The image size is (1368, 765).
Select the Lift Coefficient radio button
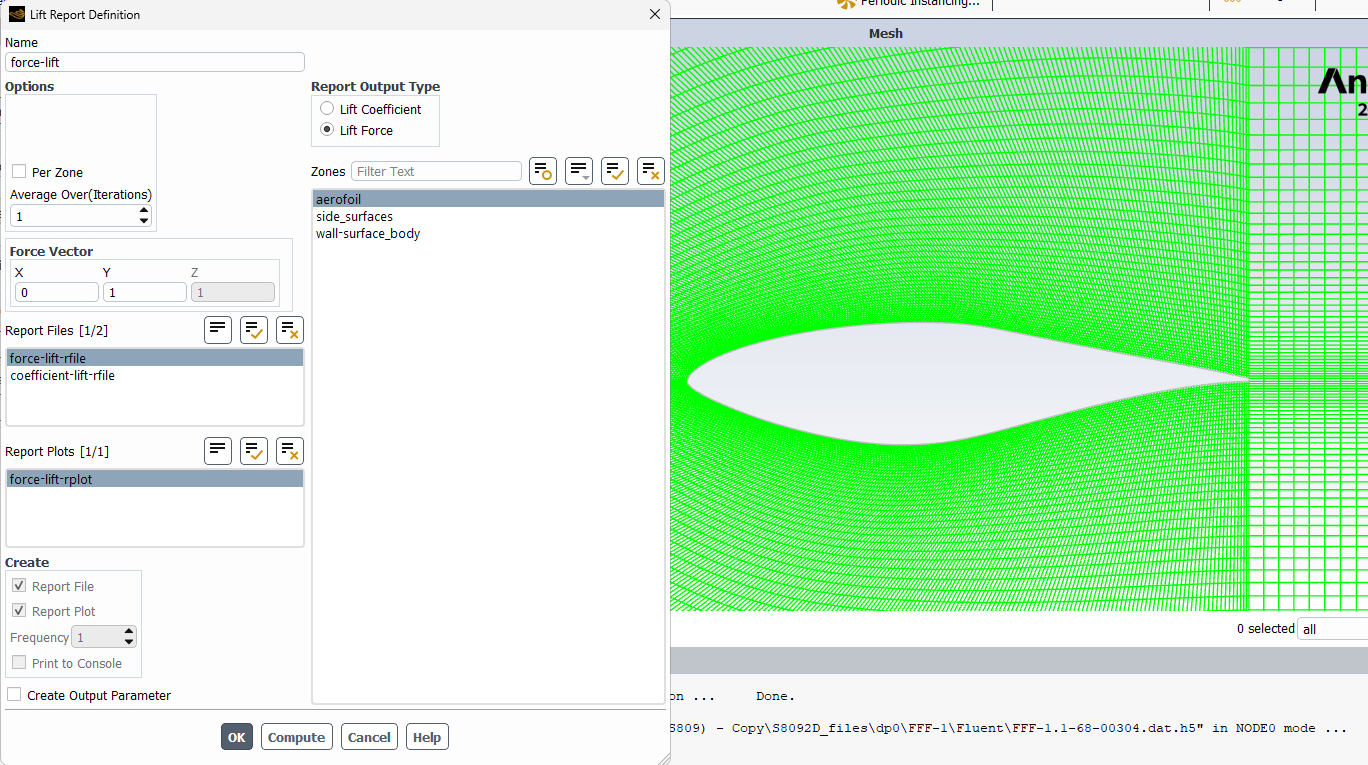click(327, 109)
